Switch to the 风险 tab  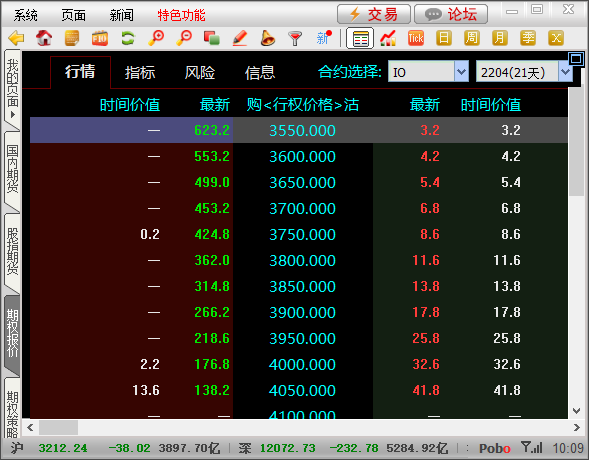pyautogui.click(x=200, y=72)
